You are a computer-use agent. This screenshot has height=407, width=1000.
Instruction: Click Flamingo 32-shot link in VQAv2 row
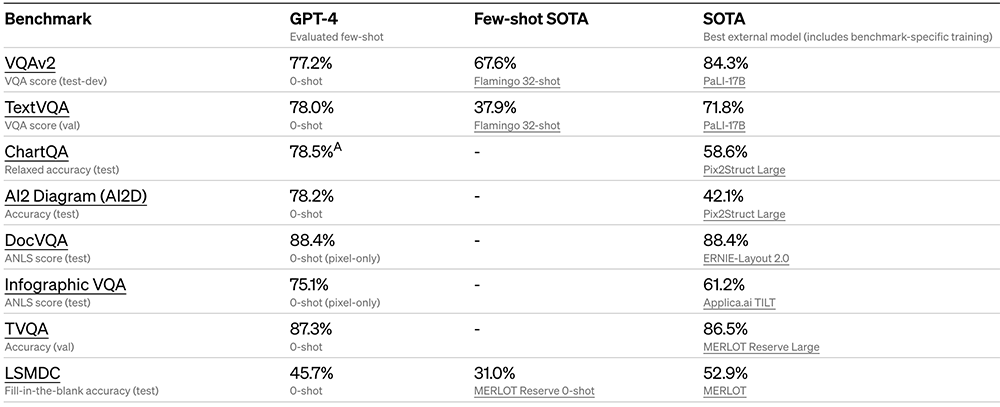[x=517, y=81]
